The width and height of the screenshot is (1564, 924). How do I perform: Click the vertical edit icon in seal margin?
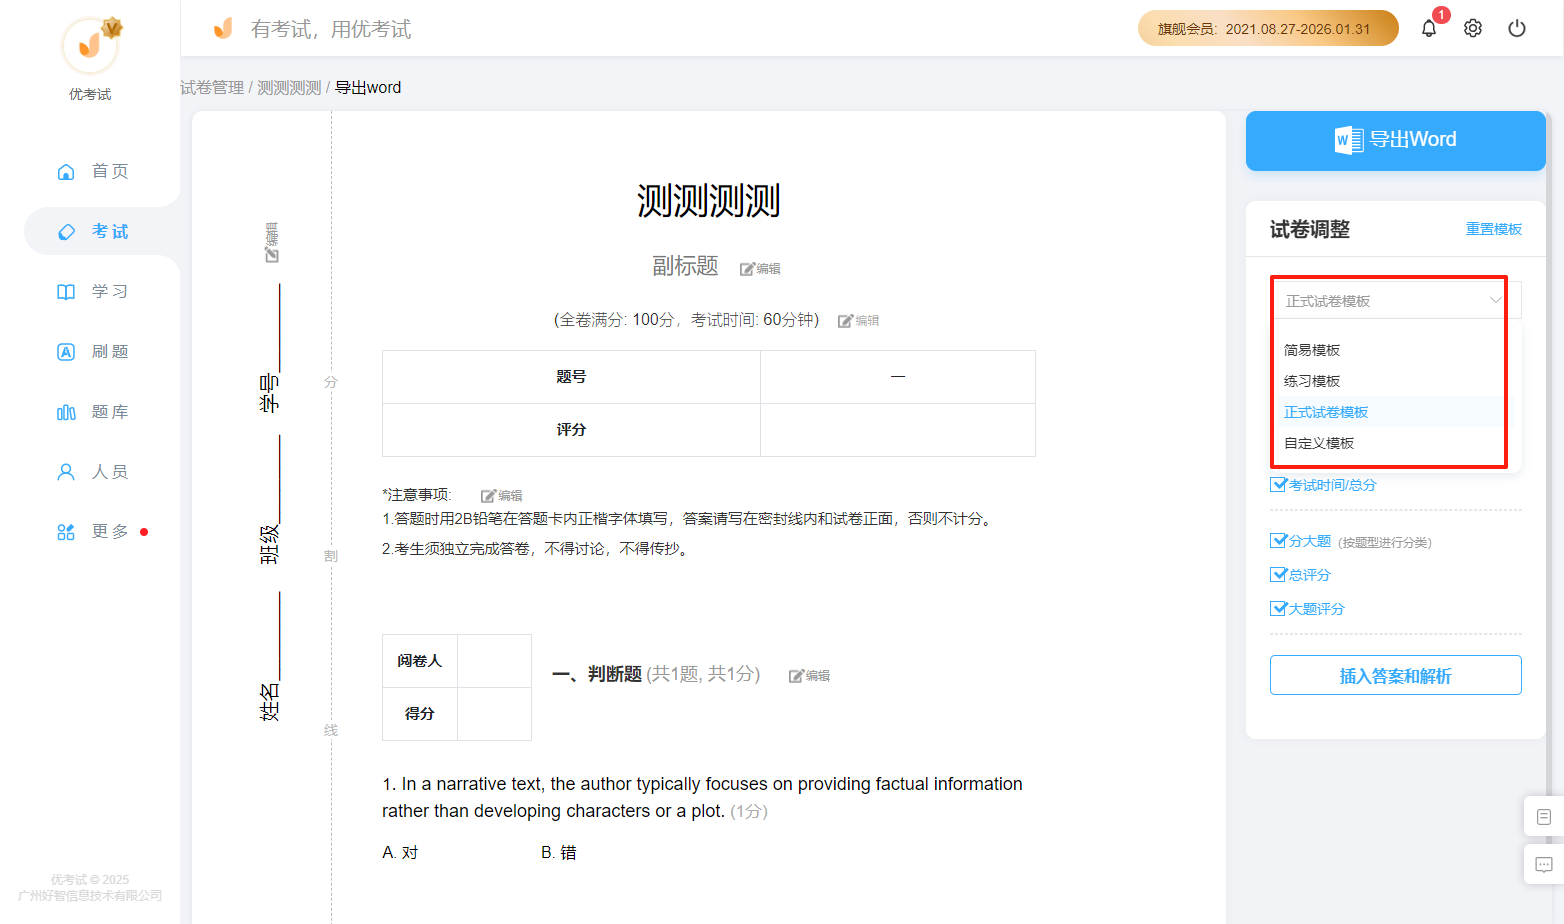tap(272, 242)
